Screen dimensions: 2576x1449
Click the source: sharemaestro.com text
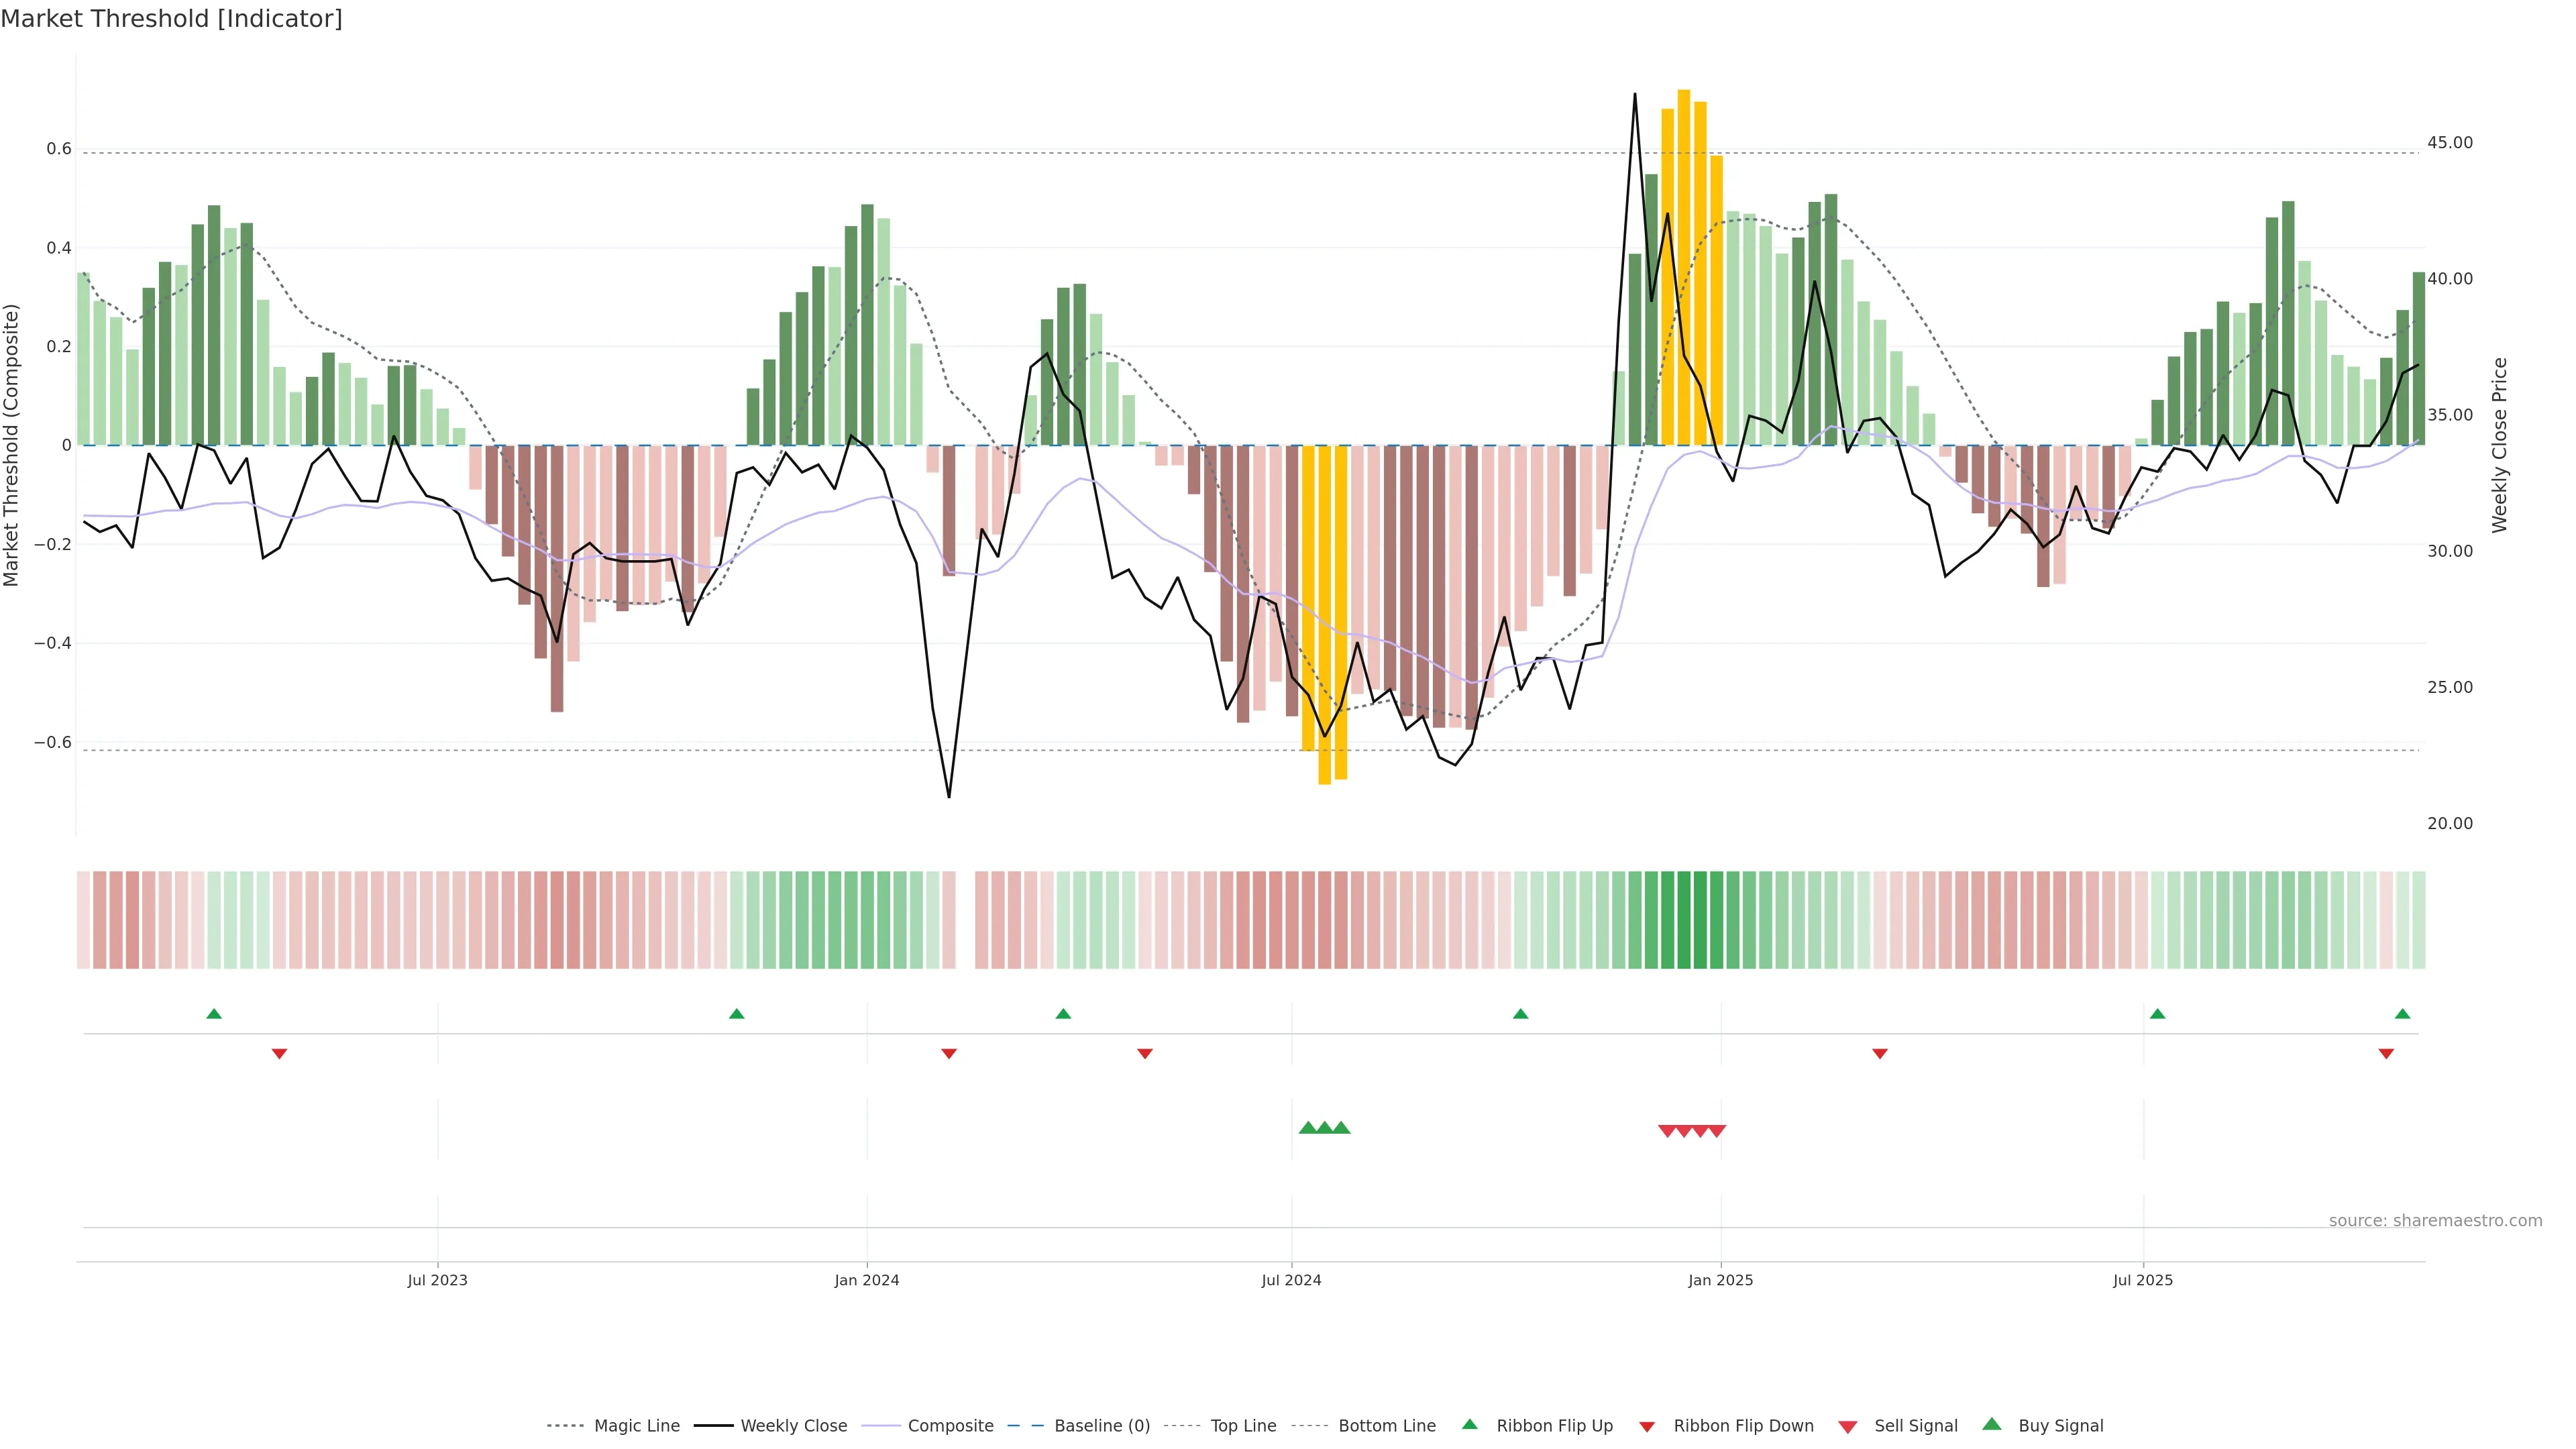click(x=2435, y=1220)
